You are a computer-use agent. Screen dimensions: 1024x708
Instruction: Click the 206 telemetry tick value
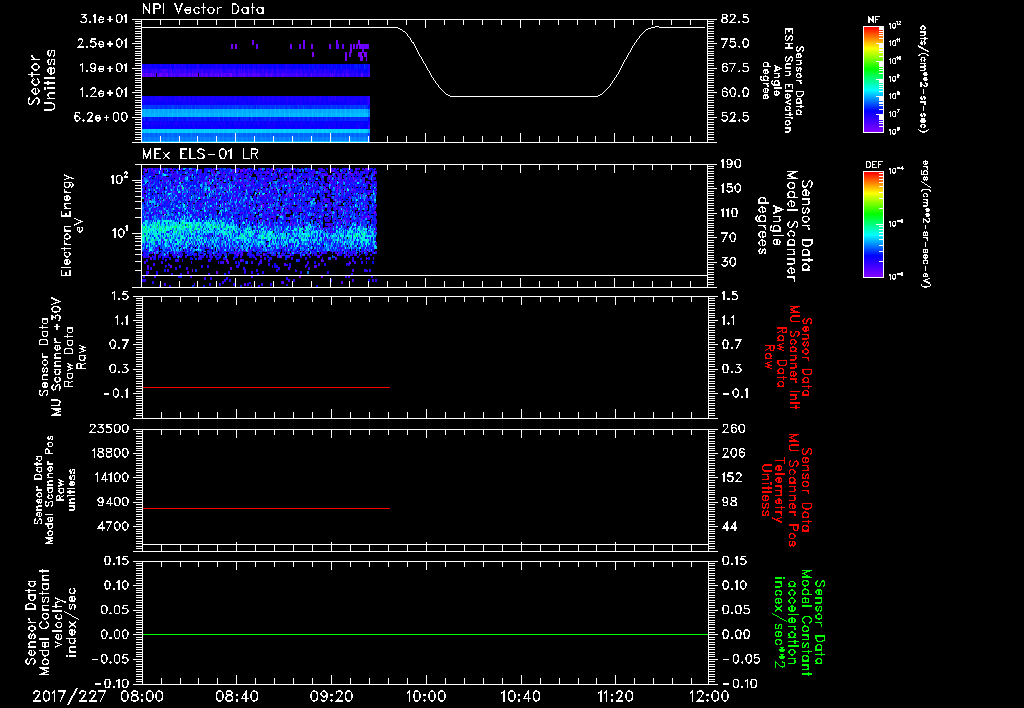(732, 453)
